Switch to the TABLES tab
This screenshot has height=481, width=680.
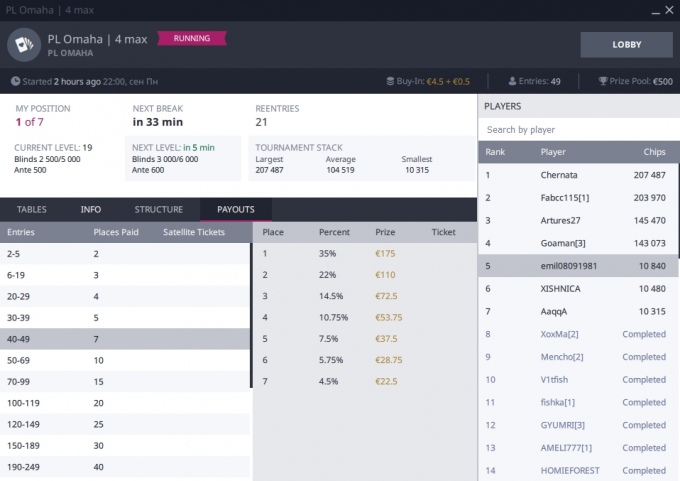(x=32, y=209)
